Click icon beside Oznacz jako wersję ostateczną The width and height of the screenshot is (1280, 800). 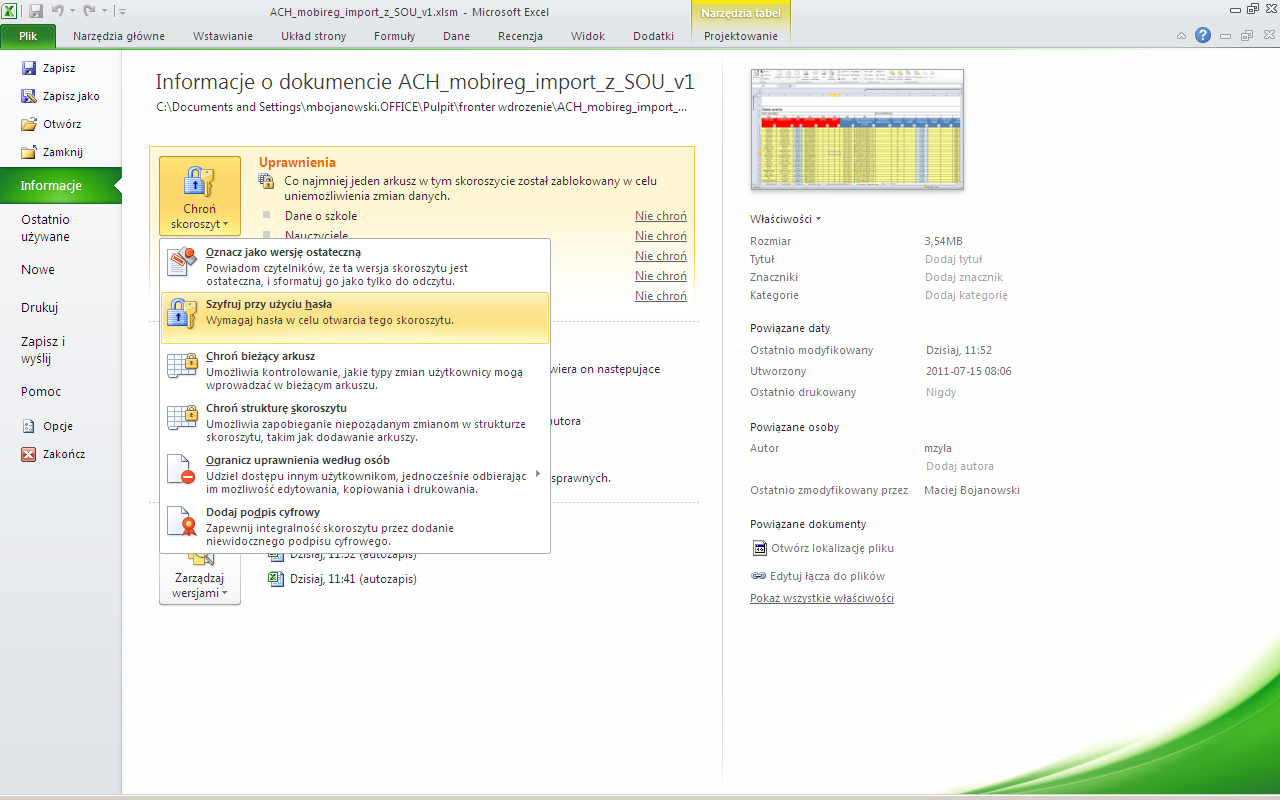[182, 261]
